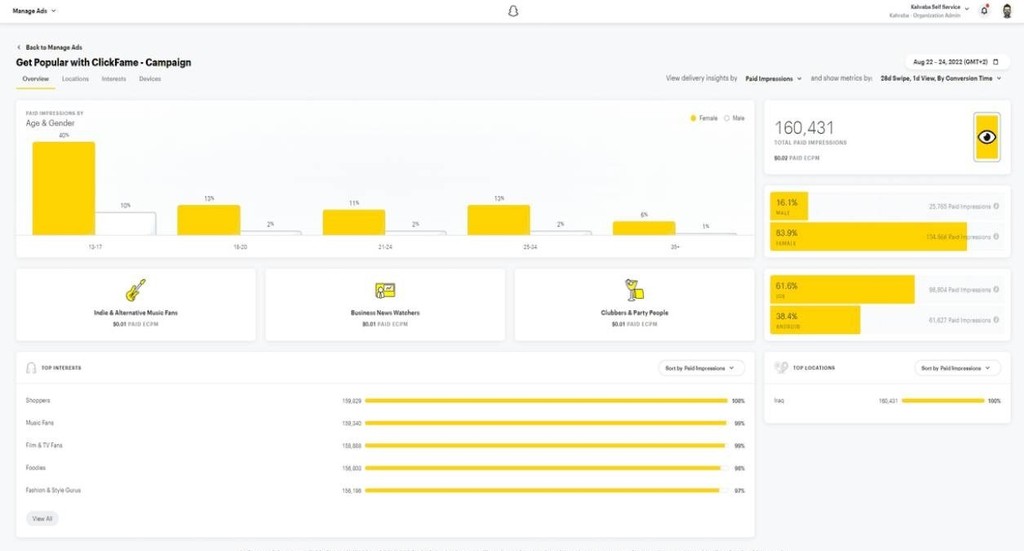Open the Clubbers & Party People card
The width and height of the screenshot is (1024, 551).
click(x=634, y=305)
